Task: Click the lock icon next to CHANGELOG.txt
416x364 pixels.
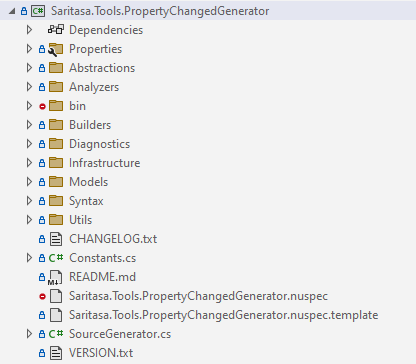Action: 42,239
